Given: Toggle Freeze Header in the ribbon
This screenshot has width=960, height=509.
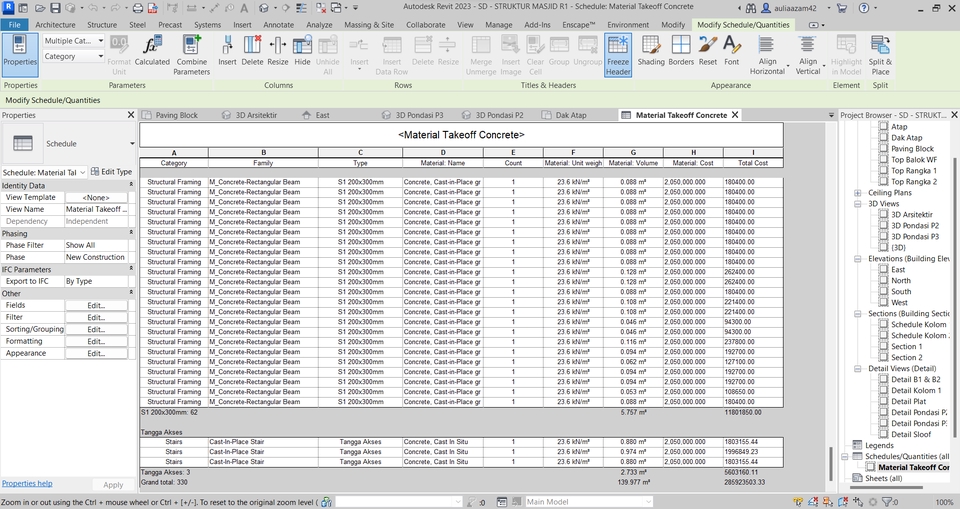Looking at the screenshot, I should [618, 55].
